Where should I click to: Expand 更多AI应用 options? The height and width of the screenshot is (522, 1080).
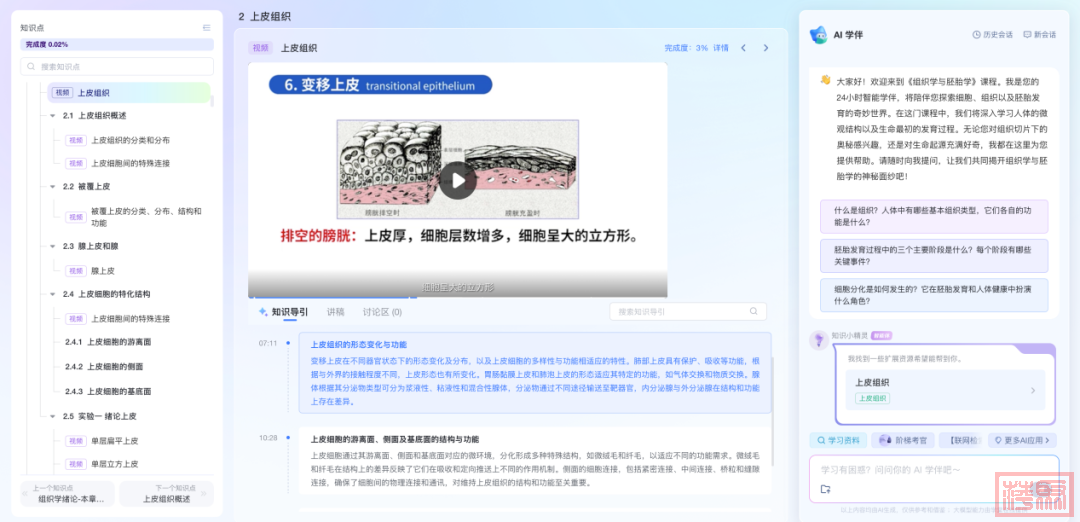tap(1023, 440)
